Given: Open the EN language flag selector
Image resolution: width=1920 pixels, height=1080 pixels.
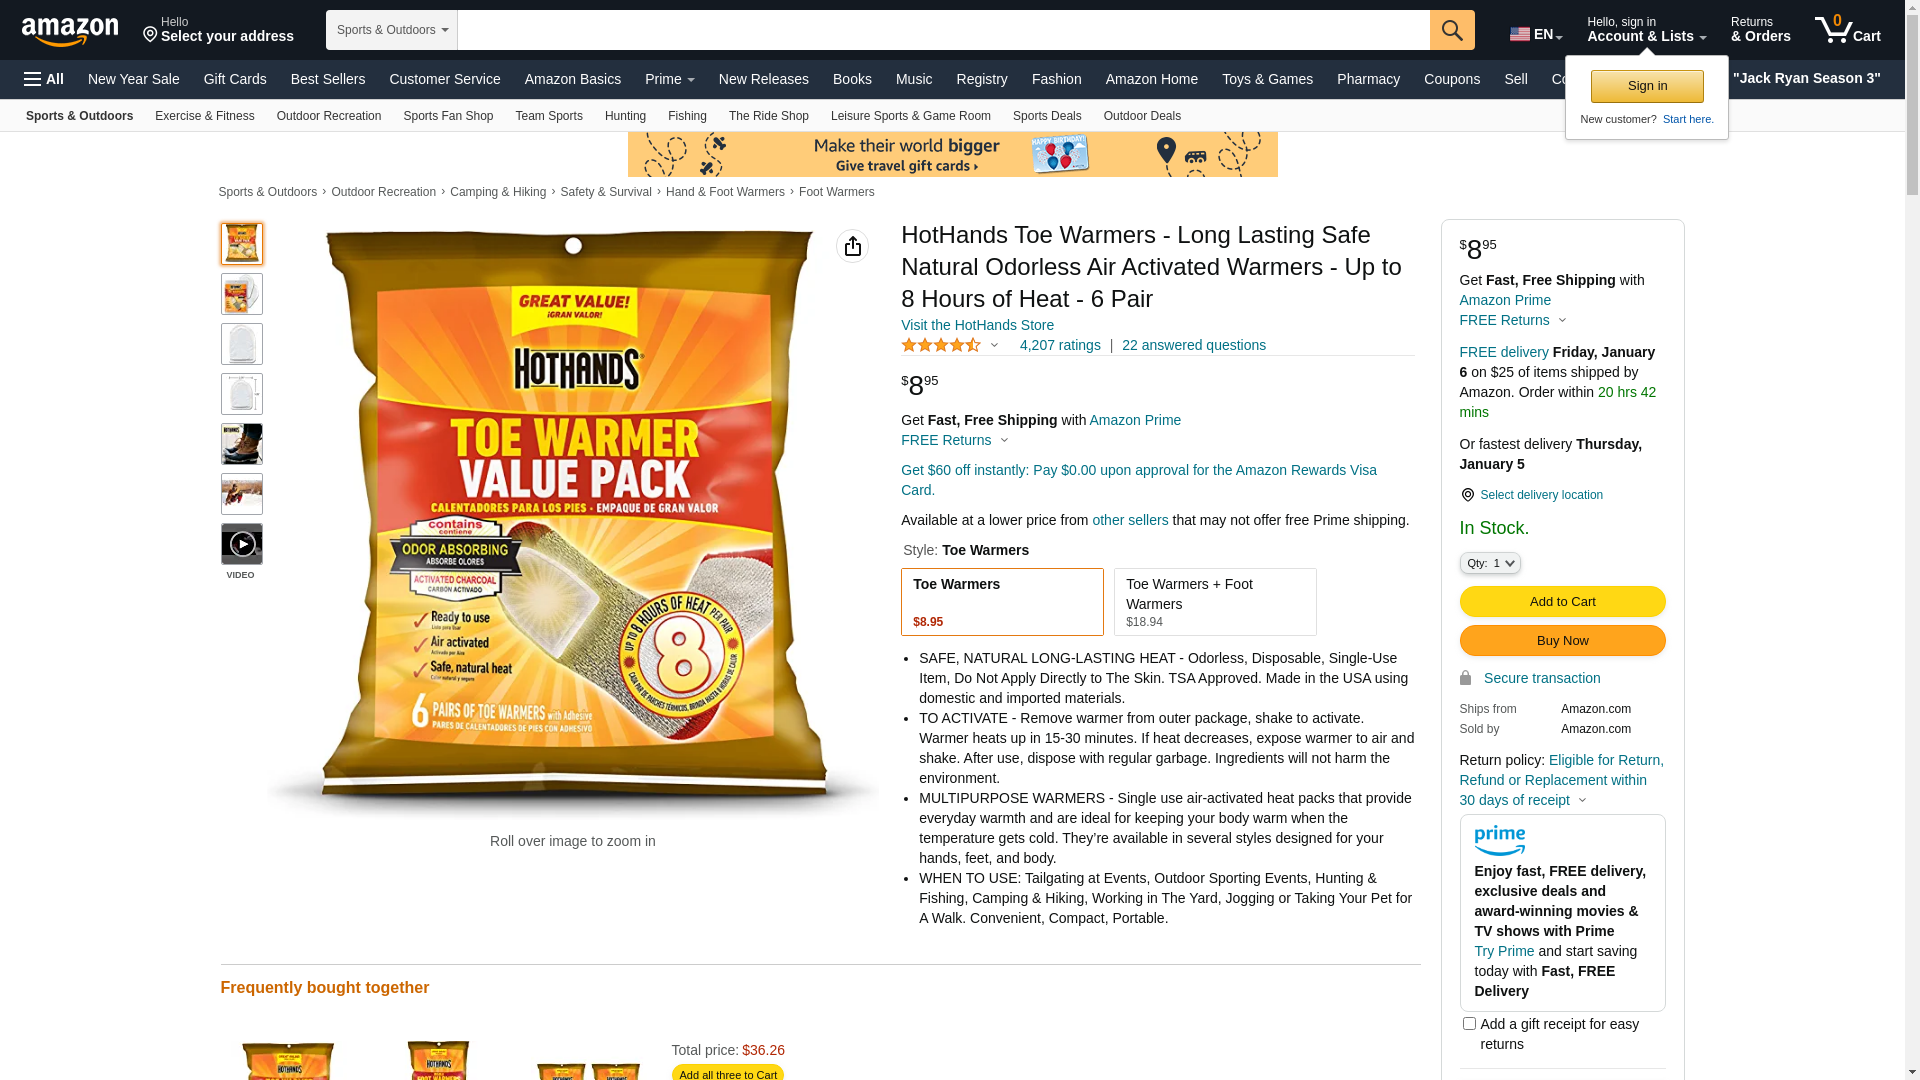Looking at the screenshot, I should [x=1536, y=34].
